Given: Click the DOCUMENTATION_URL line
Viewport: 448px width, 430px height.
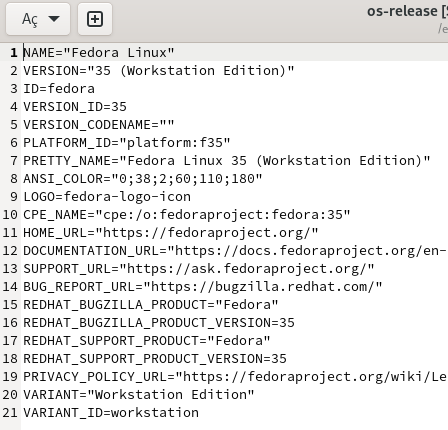Looking at the screenshot, I should pos(235,251).
